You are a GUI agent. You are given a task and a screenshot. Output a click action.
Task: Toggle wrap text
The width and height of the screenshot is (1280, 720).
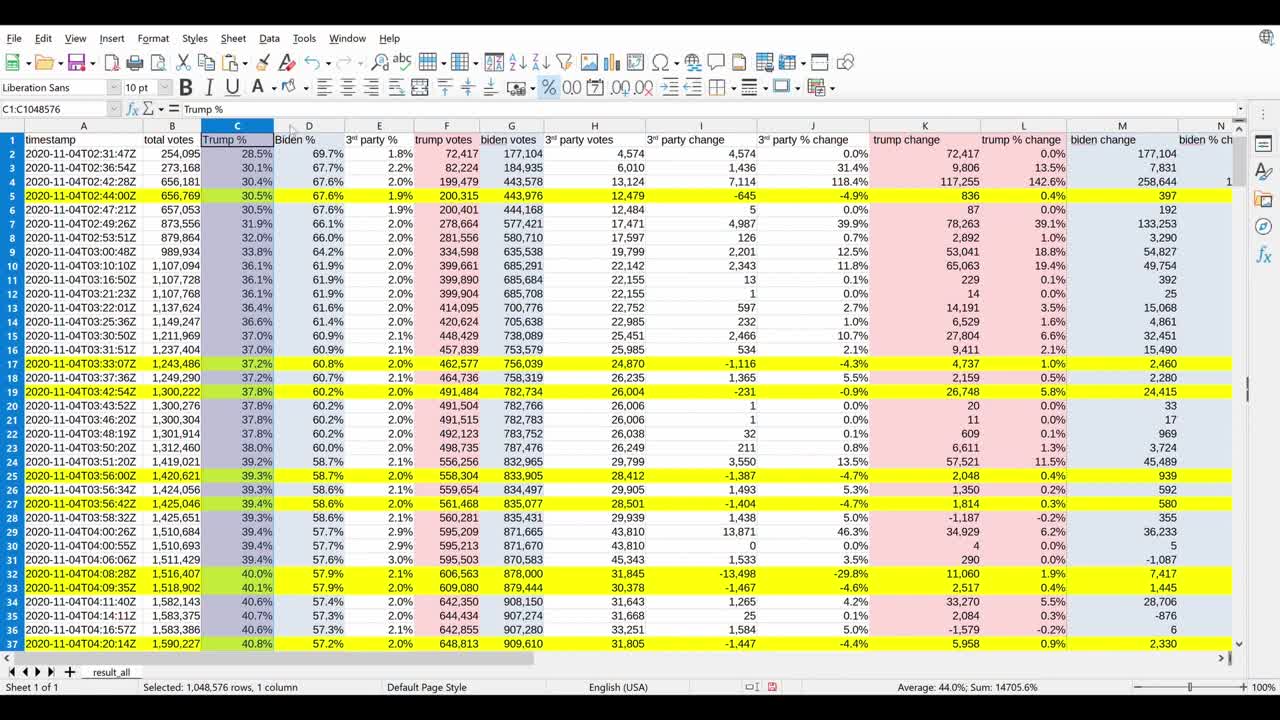(x=397, y=88)
